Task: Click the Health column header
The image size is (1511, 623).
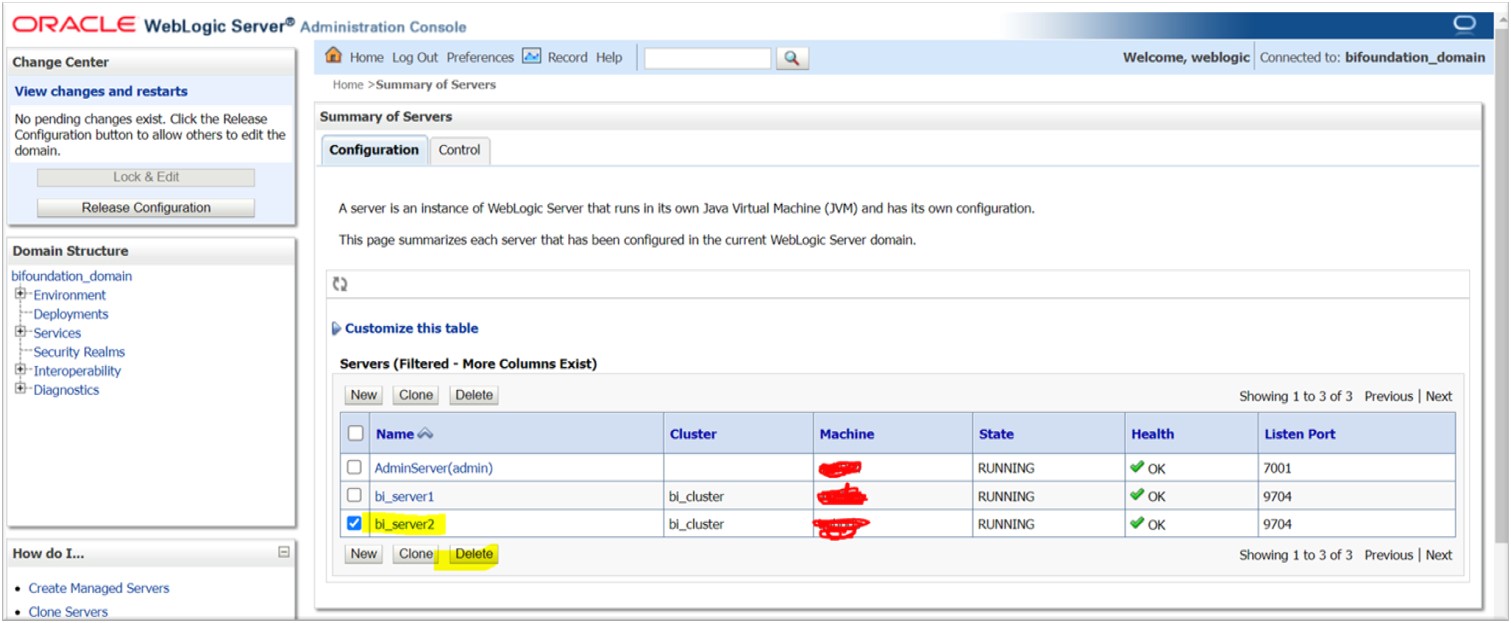Action: coord(1153,434)
